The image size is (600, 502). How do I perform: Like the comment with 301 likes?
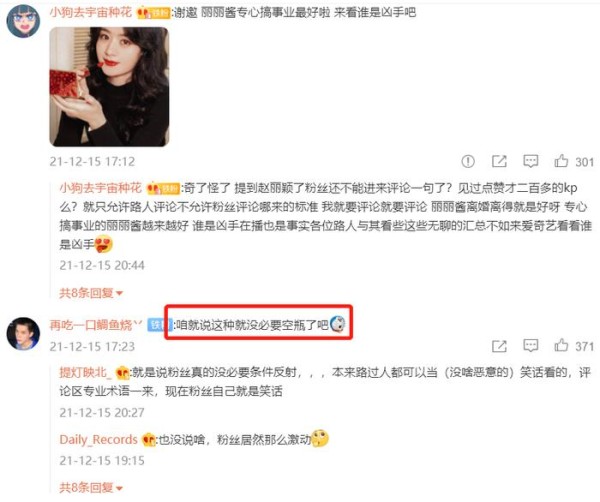pos(561,161)
